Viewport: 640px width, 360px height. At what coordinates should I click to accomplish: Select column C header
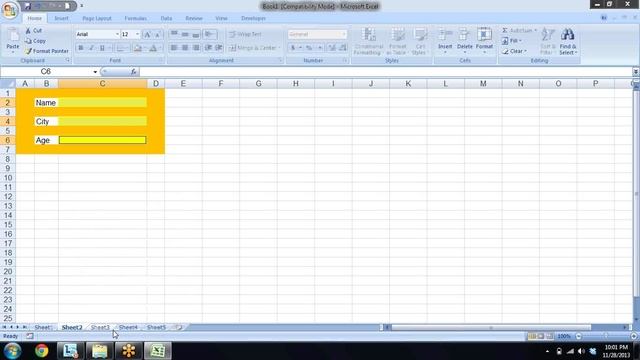tap(102, 84)
